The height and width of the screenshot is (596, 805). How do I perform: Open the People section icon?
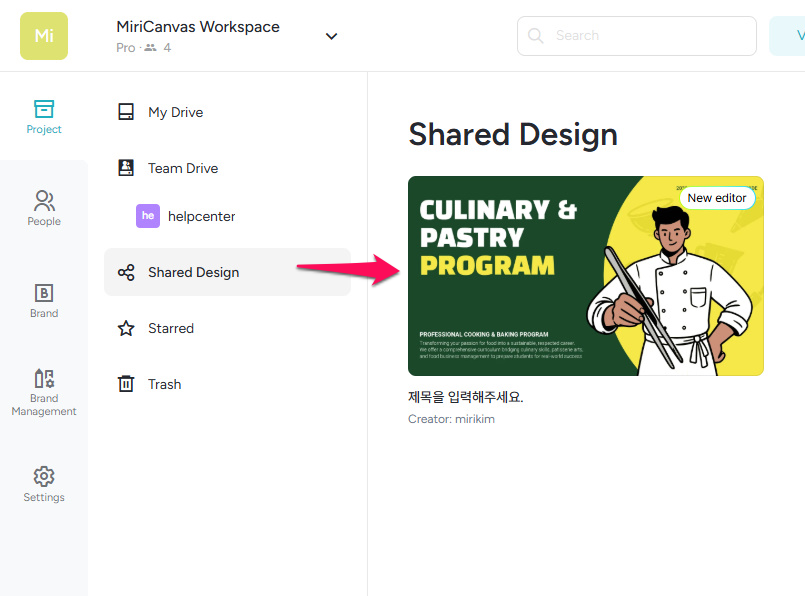pyautogui.click(x=44, y=201)
